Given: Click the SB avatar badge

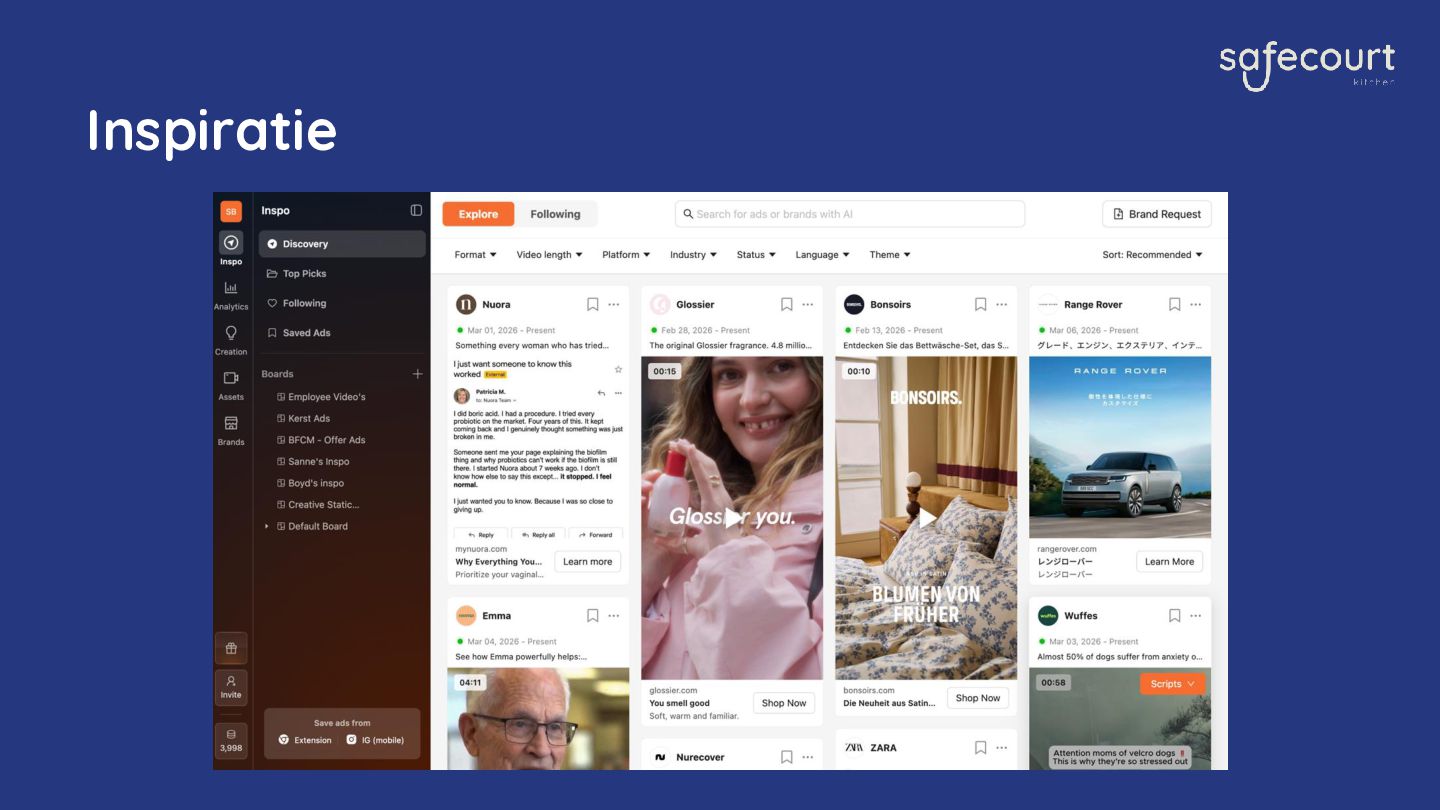Looking at the screenshot, I should pos(231,211).
